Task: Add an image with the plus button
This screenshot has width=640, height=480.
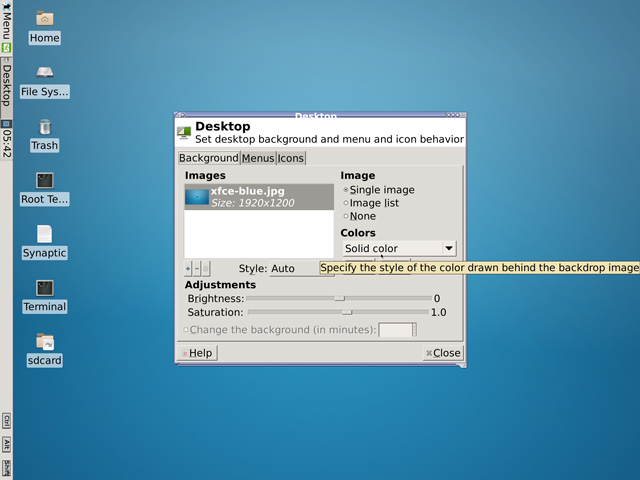Action: 188,269
